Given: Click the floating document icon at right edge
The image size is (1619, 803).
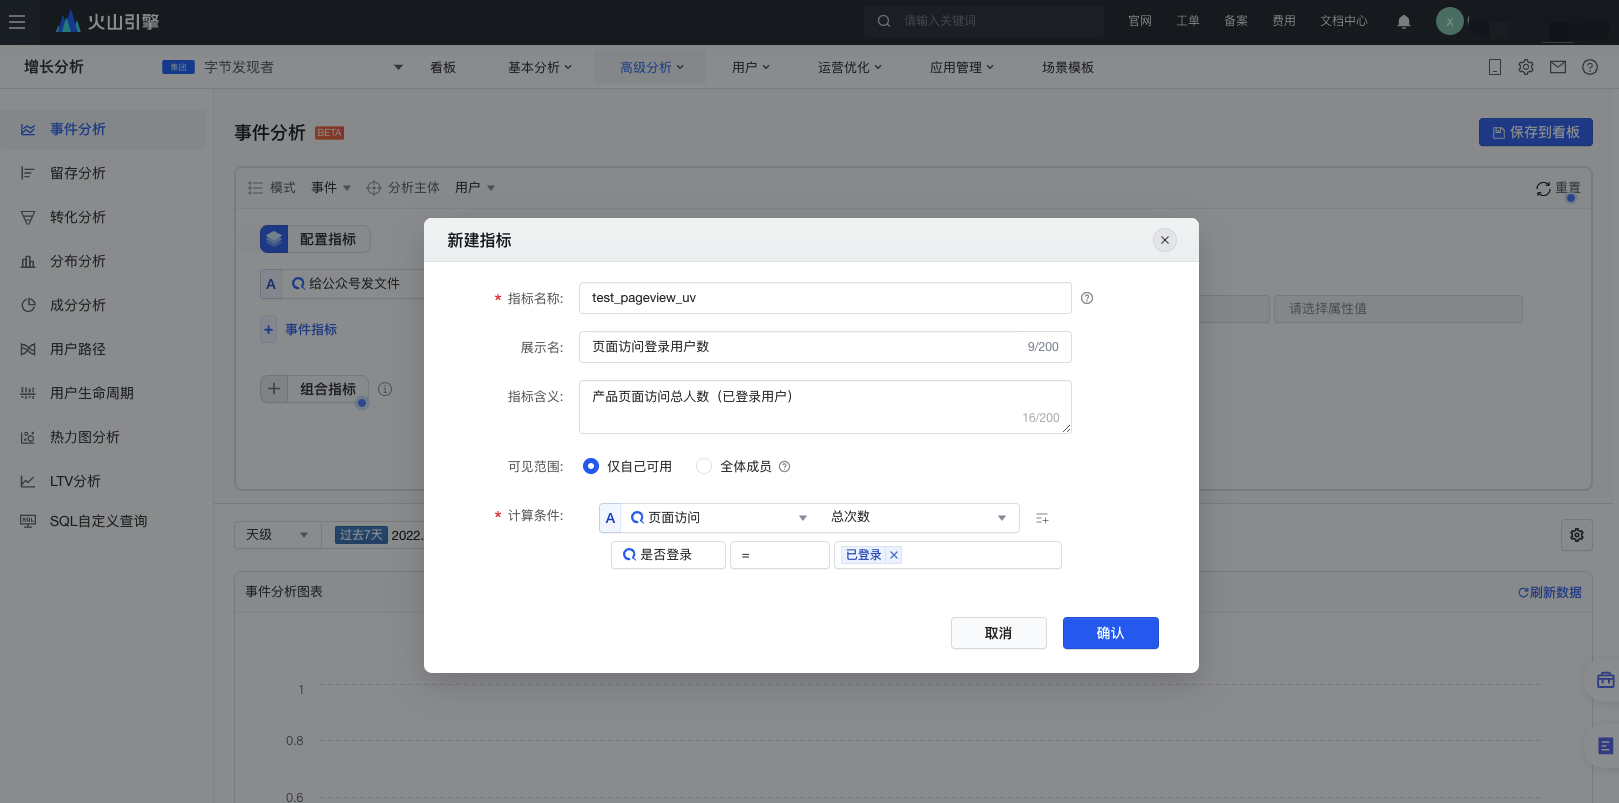Looking at the screenshot, I should [x=1606, y=745].
